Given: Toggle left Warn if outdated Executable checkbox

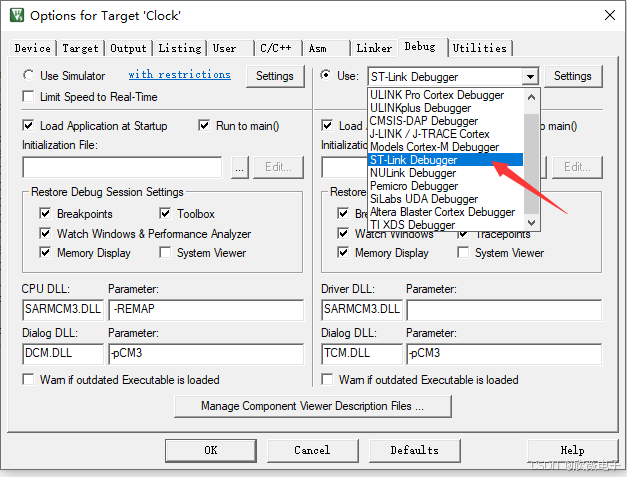Looking at the screenshot, I should (28, 379).
